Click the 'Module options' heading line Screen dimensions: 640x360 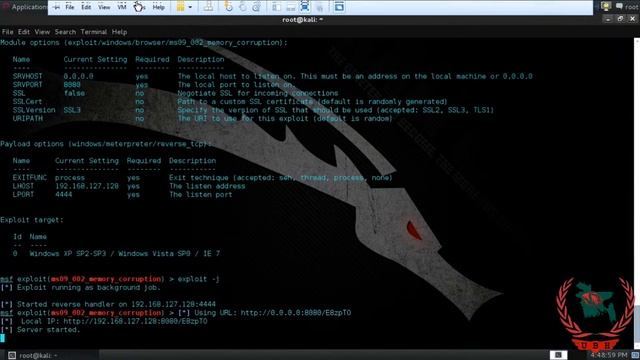[x=144, y=42]
